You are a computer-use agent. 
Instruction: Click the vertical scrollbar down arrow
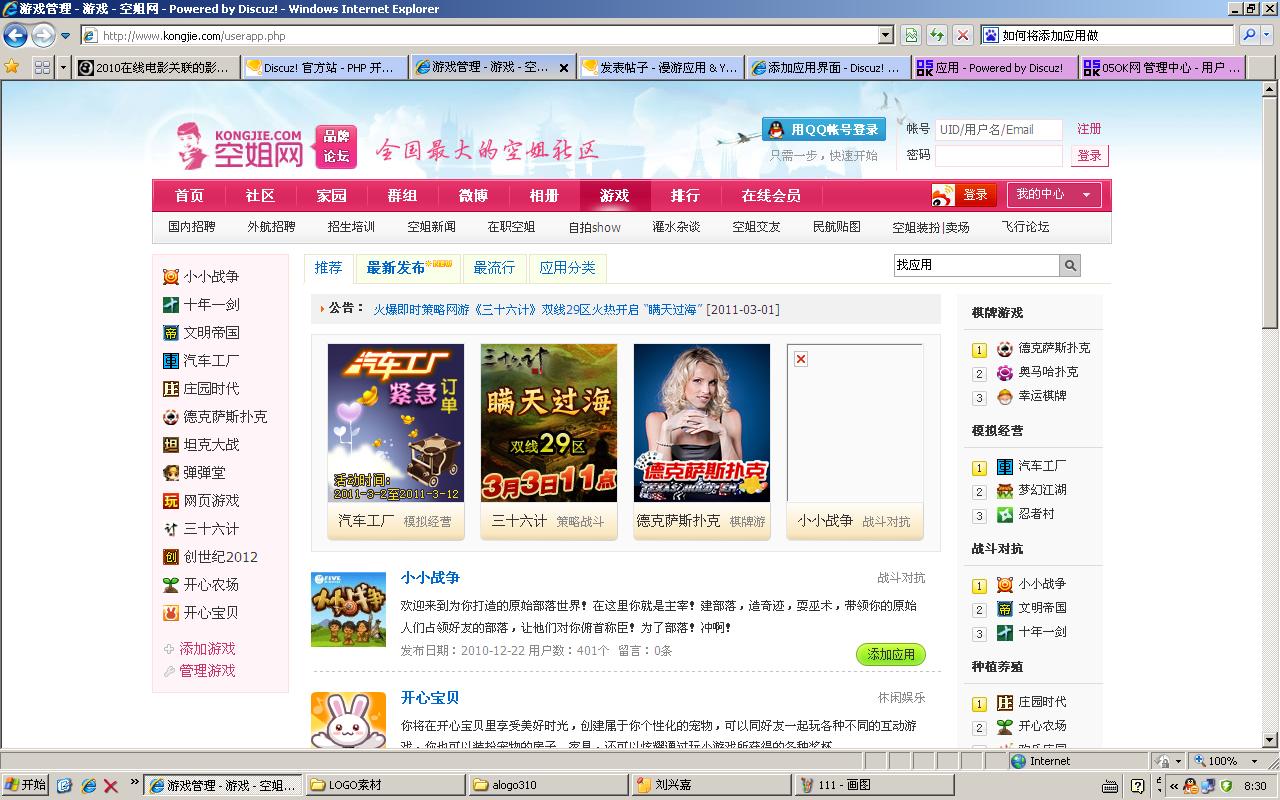point(1270,741)
